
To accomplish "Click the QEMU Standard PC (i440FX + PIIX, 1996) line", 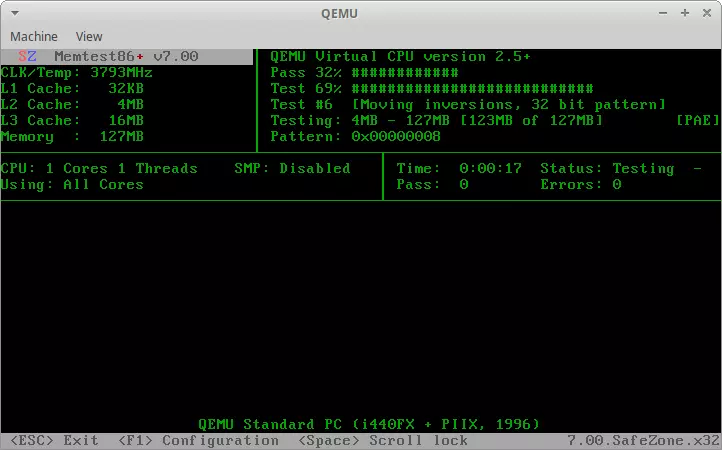I will tap(369, 424).
